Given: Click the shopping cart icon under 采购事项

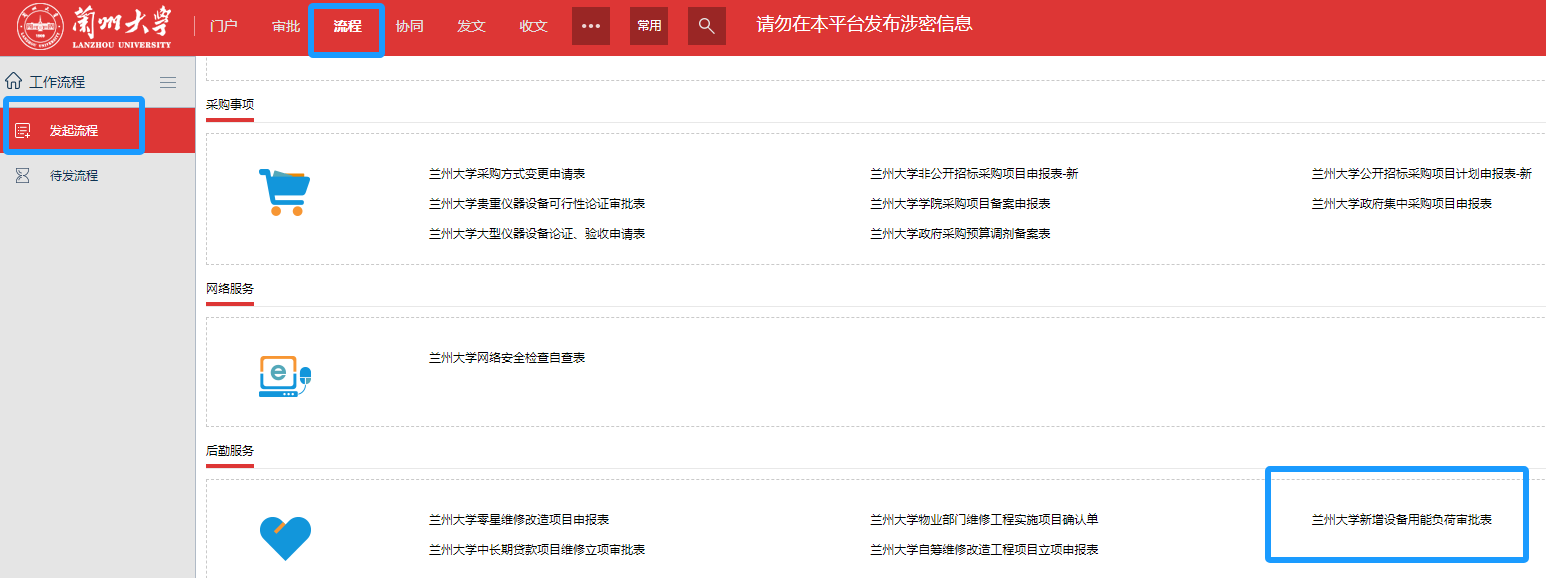Looking at the screenshot, I should coord(284,191).
